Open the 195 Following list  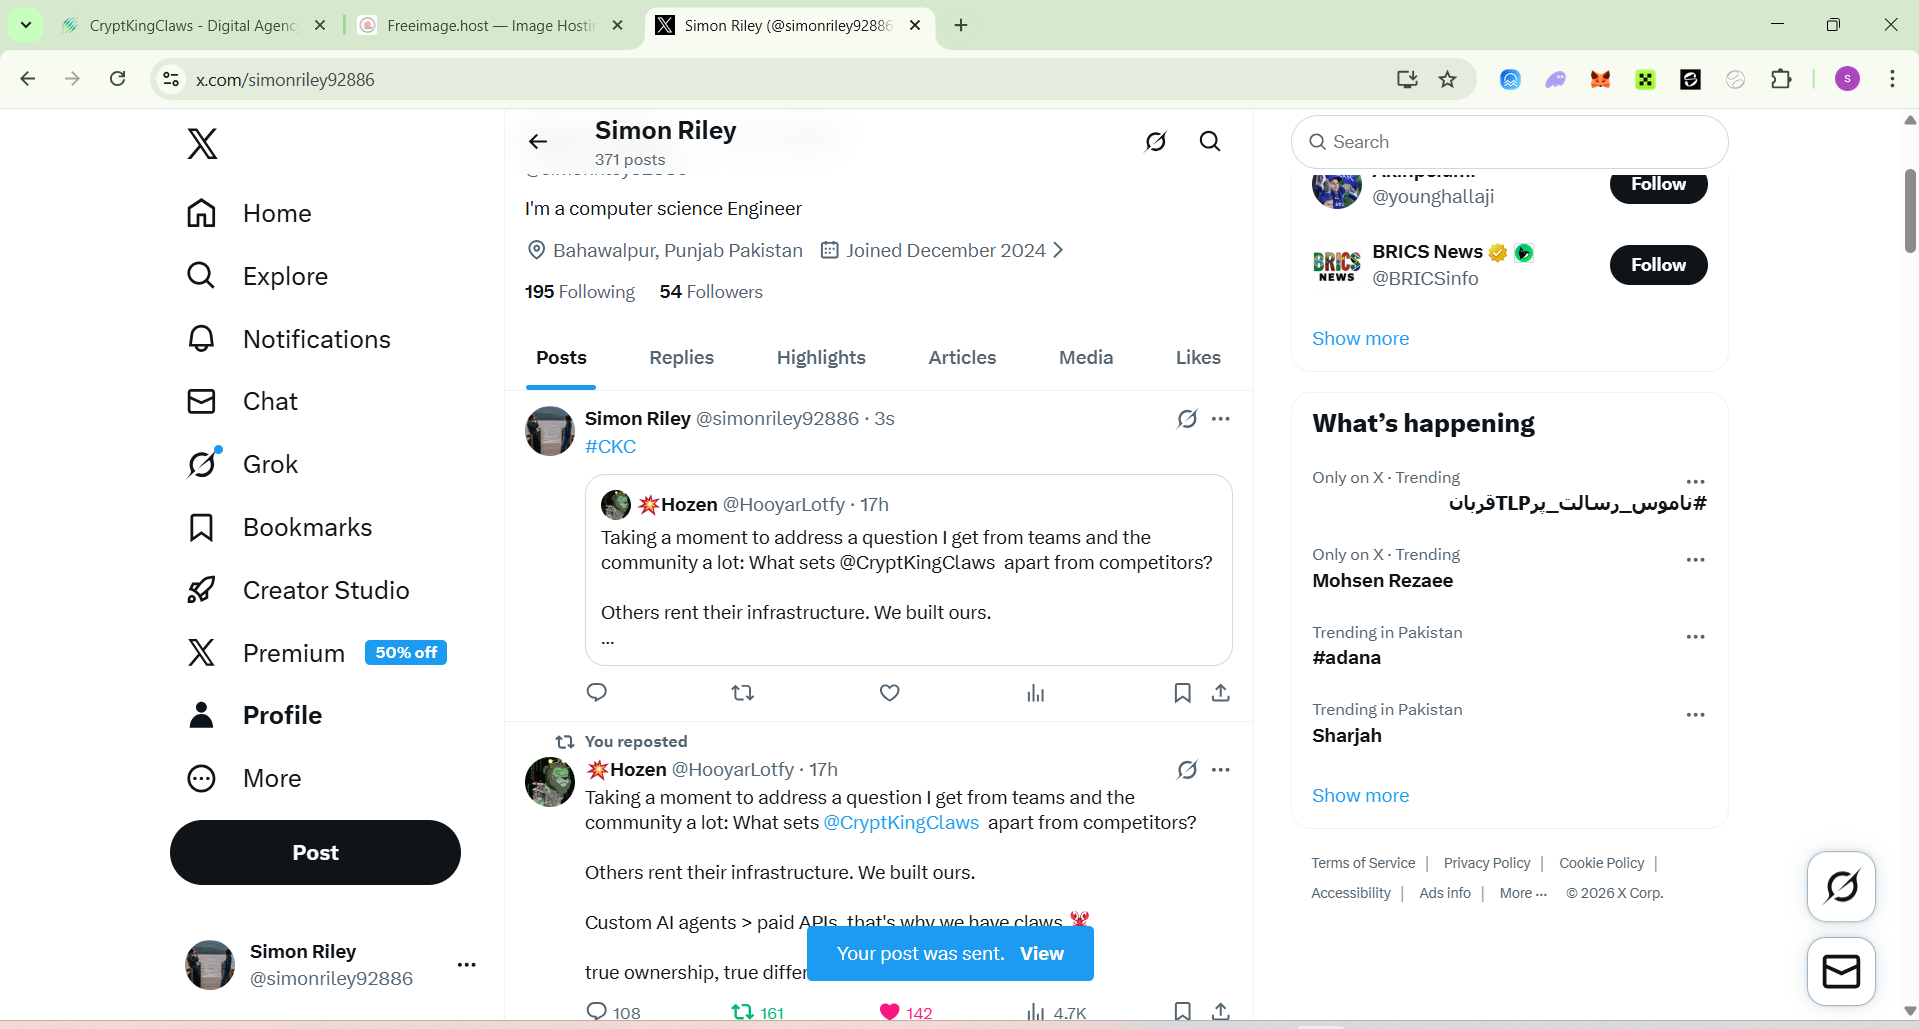point(580,292)
